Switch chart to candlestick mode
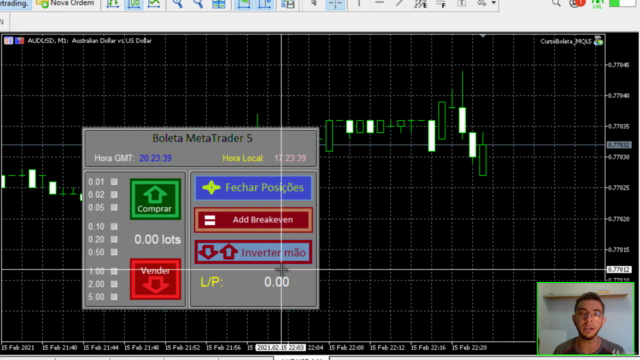Viewport: 640px width, 360px height. 133,4
